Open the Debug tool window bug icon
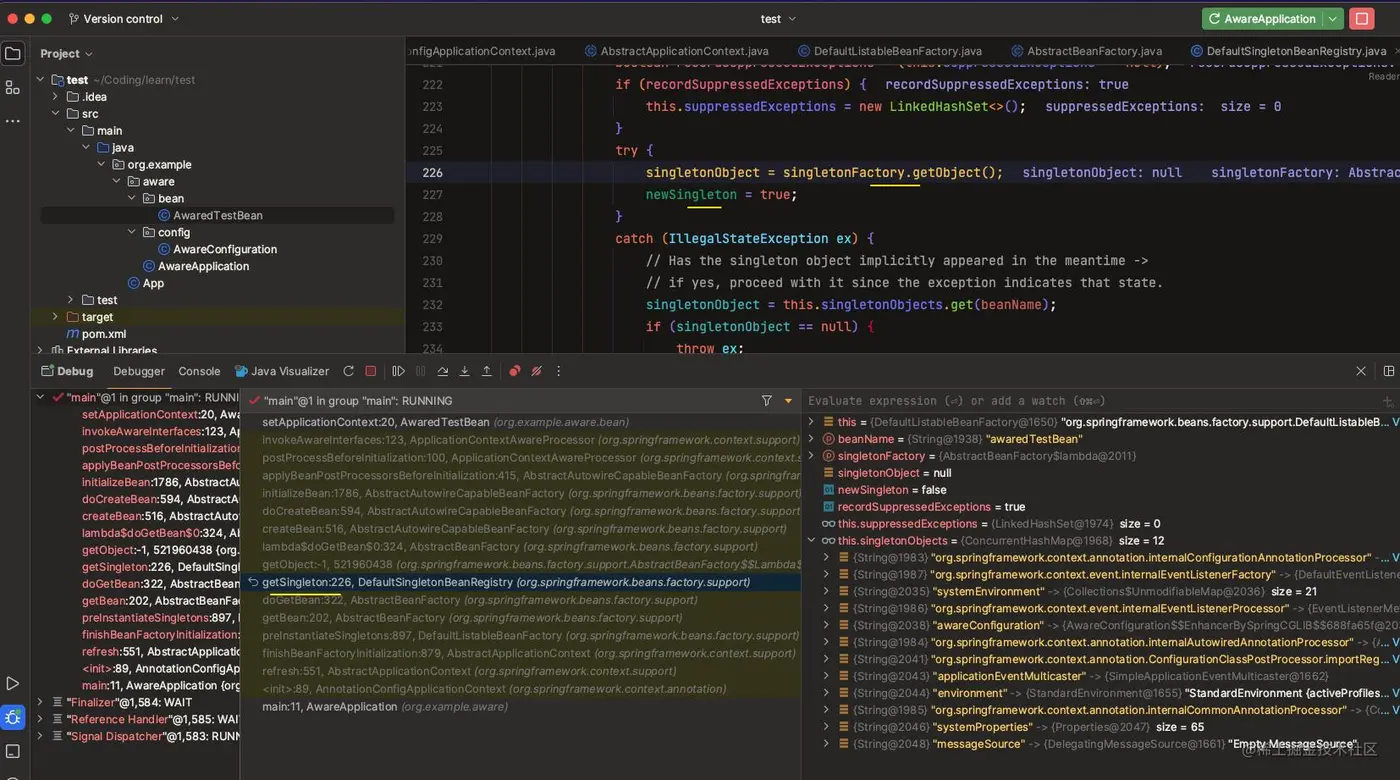 click(x=13, y=717)
